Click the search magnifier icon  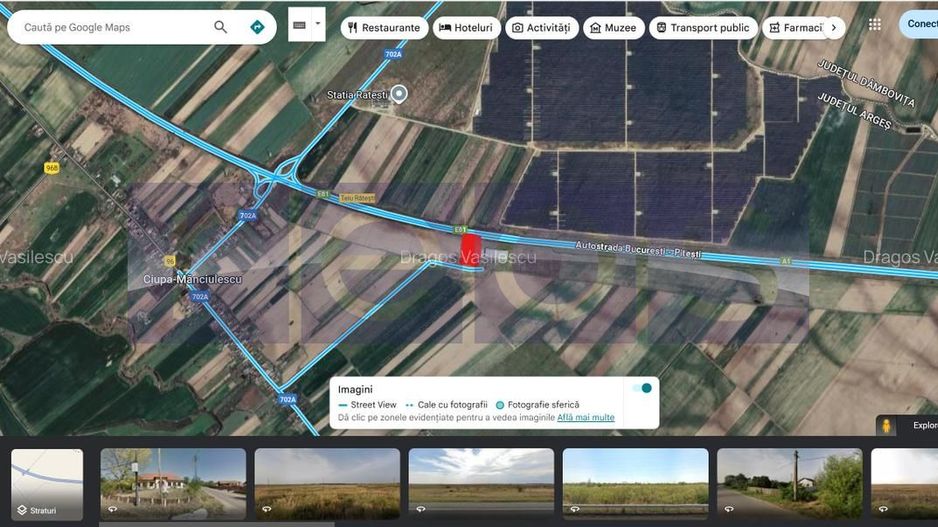(x=221, y=27)
